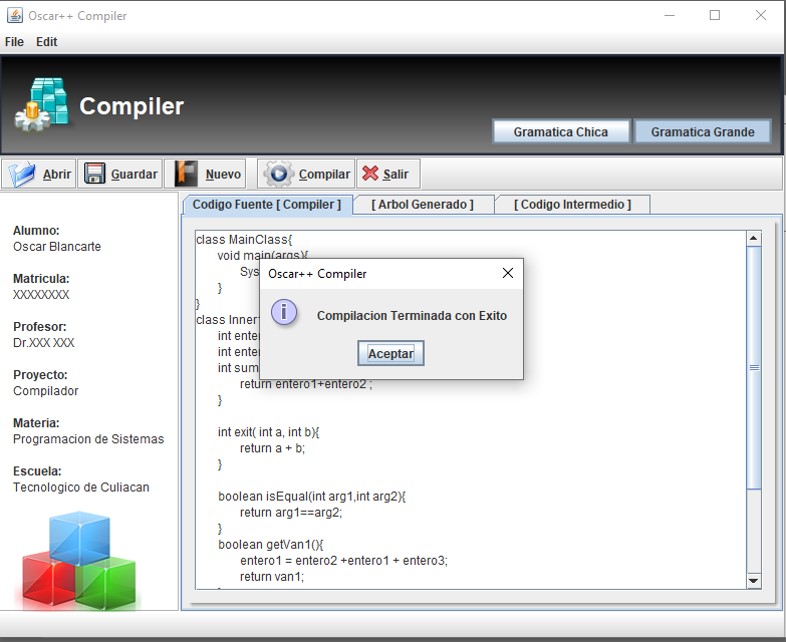This screenshot has height=642, width=786.
Task: Click the Compilar gear play icon
Action: click(x=278, y=174)
